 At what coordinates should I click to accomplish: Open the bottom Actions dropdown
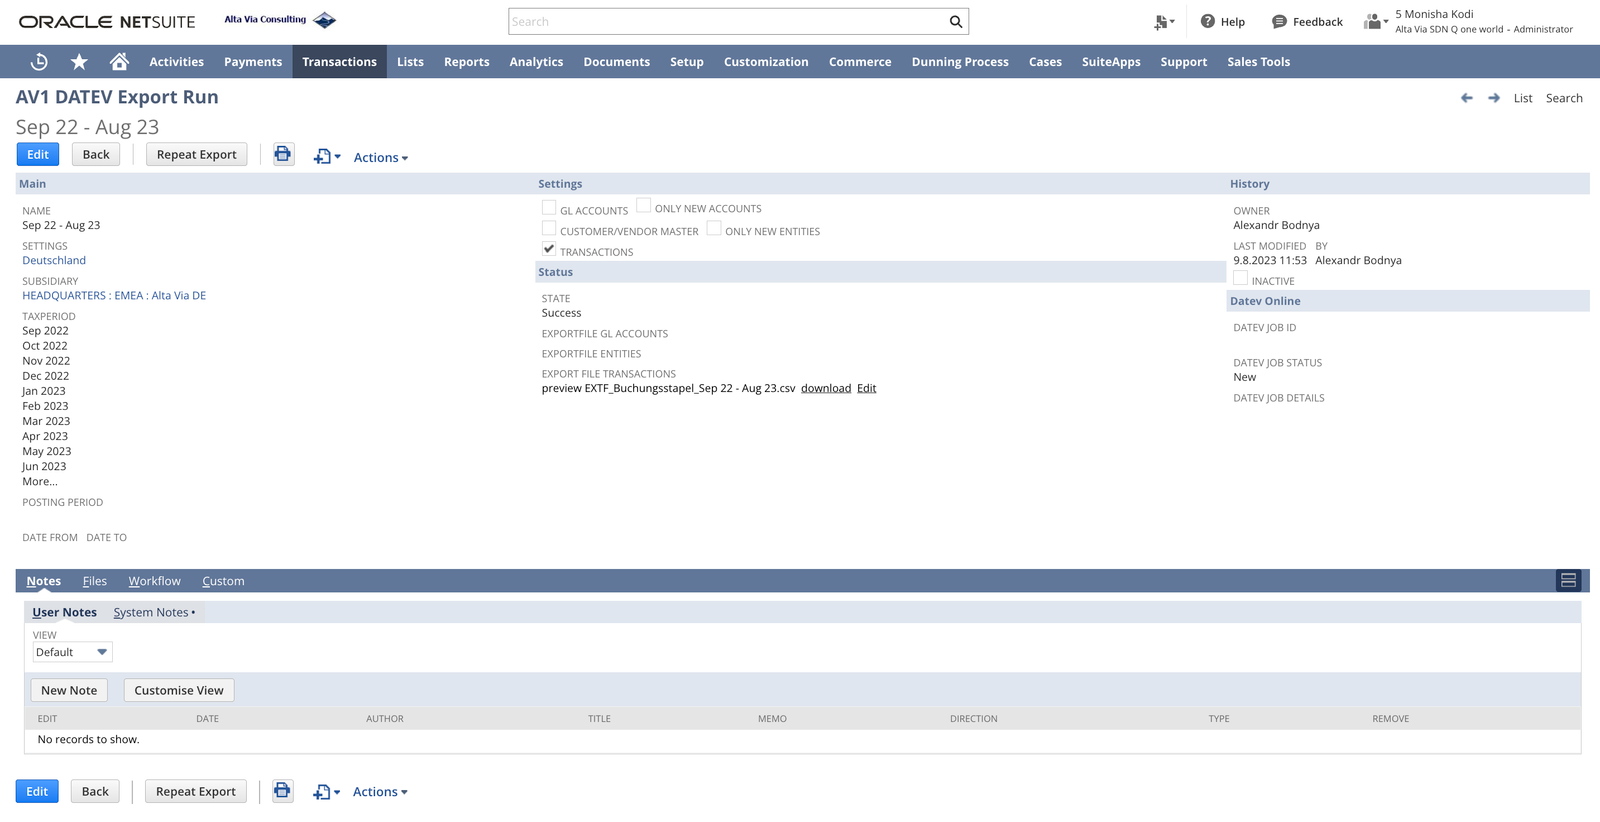tap(380, 792)
